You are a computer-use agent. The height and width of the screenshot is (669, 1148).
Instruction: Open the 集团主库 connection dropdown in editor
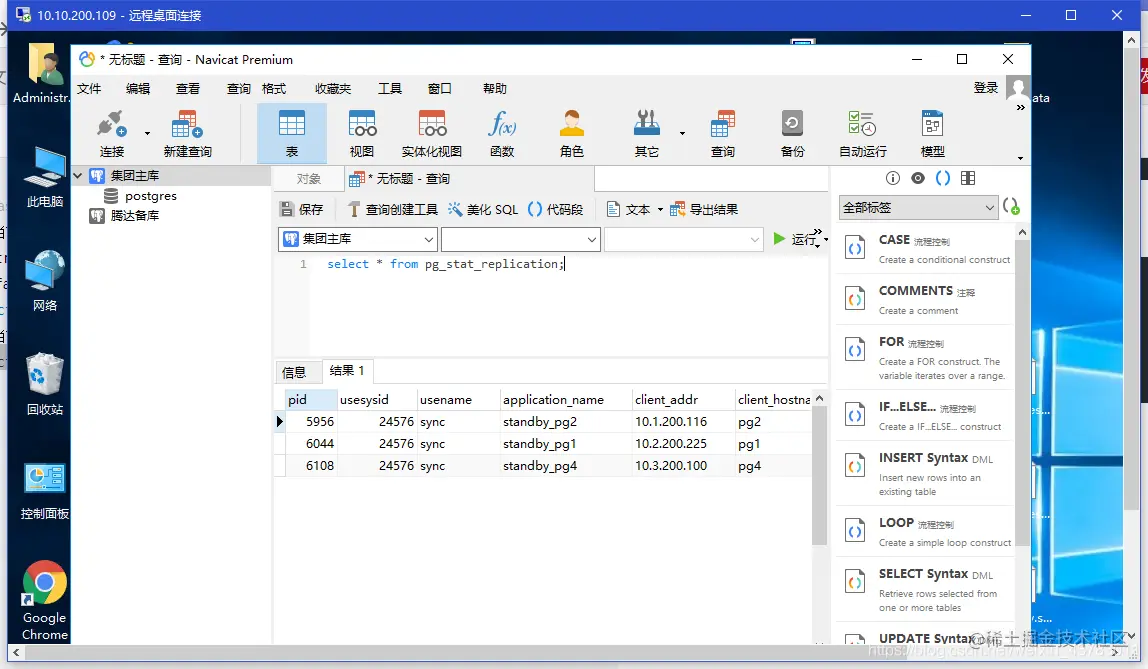358,239
